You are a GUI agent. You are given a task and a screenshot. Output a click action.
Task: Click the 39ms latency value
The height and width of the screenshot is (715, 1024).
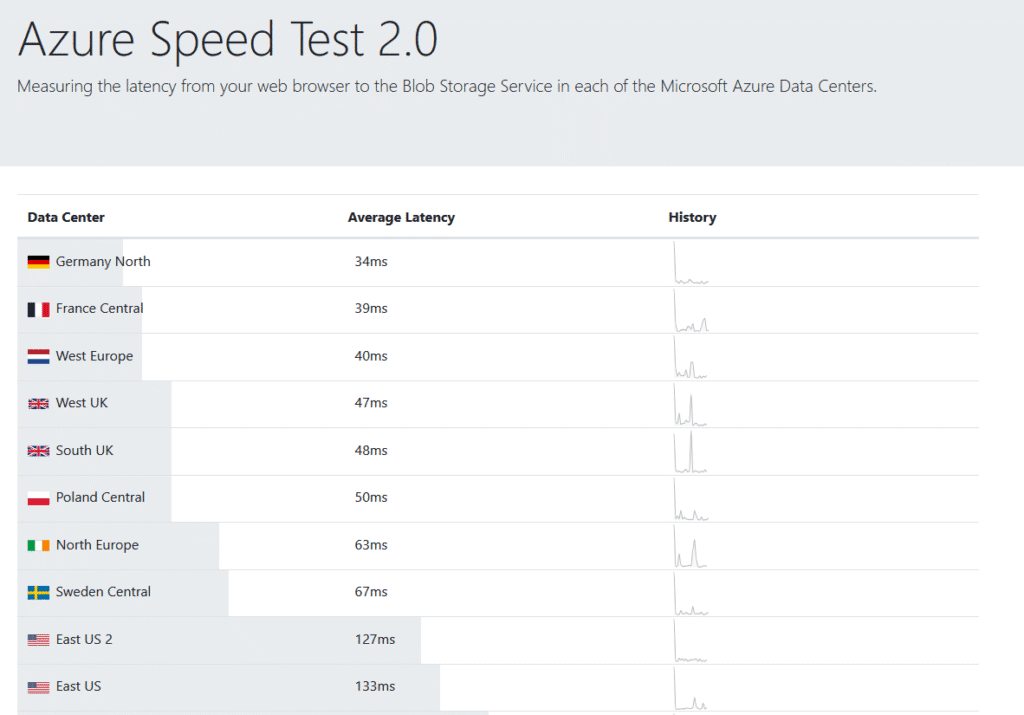(x=371, y=308)
